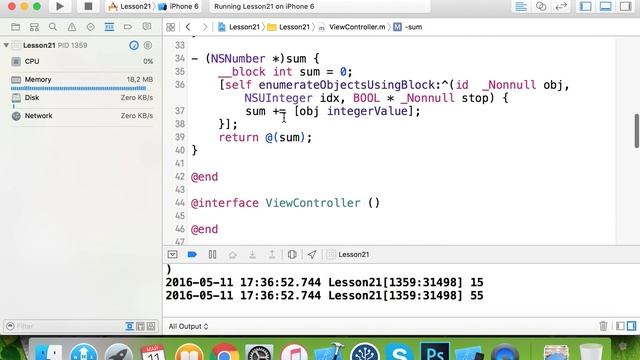Toggle the Navigator panel visibility

coord(586,7)
